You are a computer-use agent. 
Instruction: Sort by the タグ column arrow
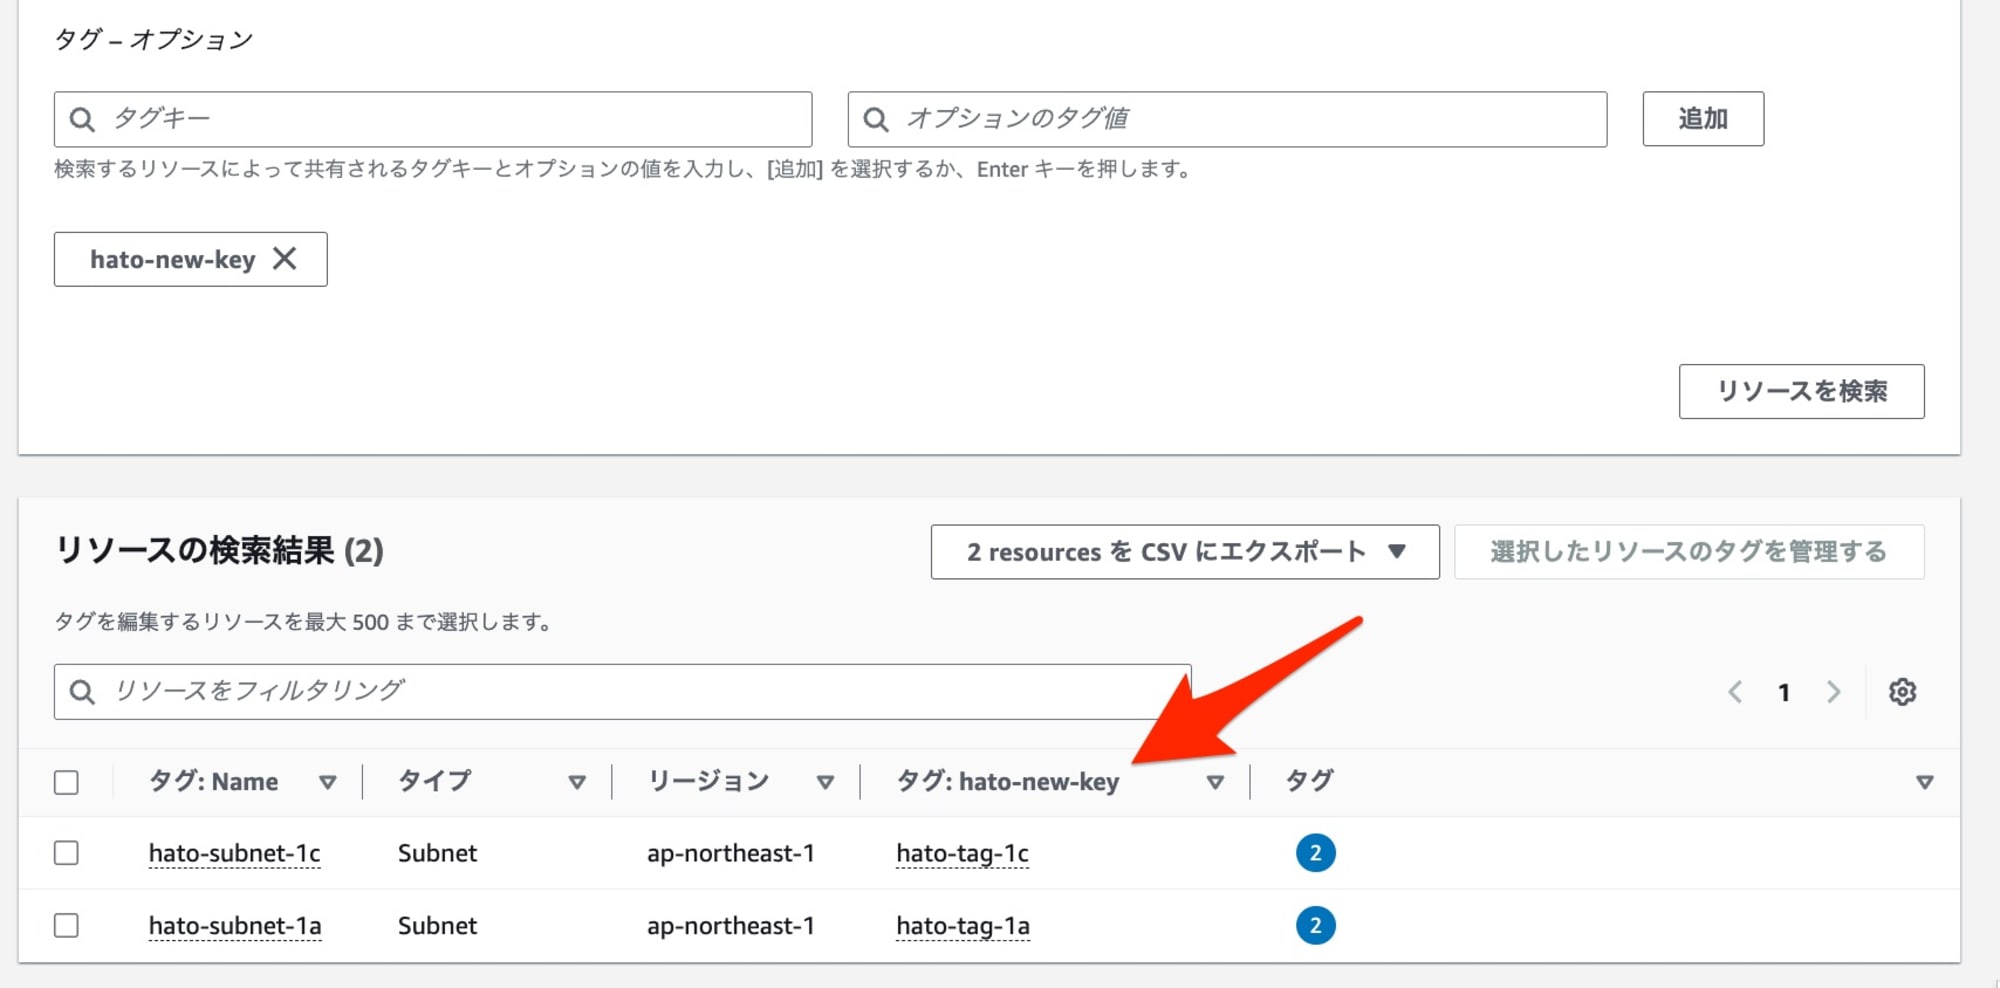[x=1924, y=782]
